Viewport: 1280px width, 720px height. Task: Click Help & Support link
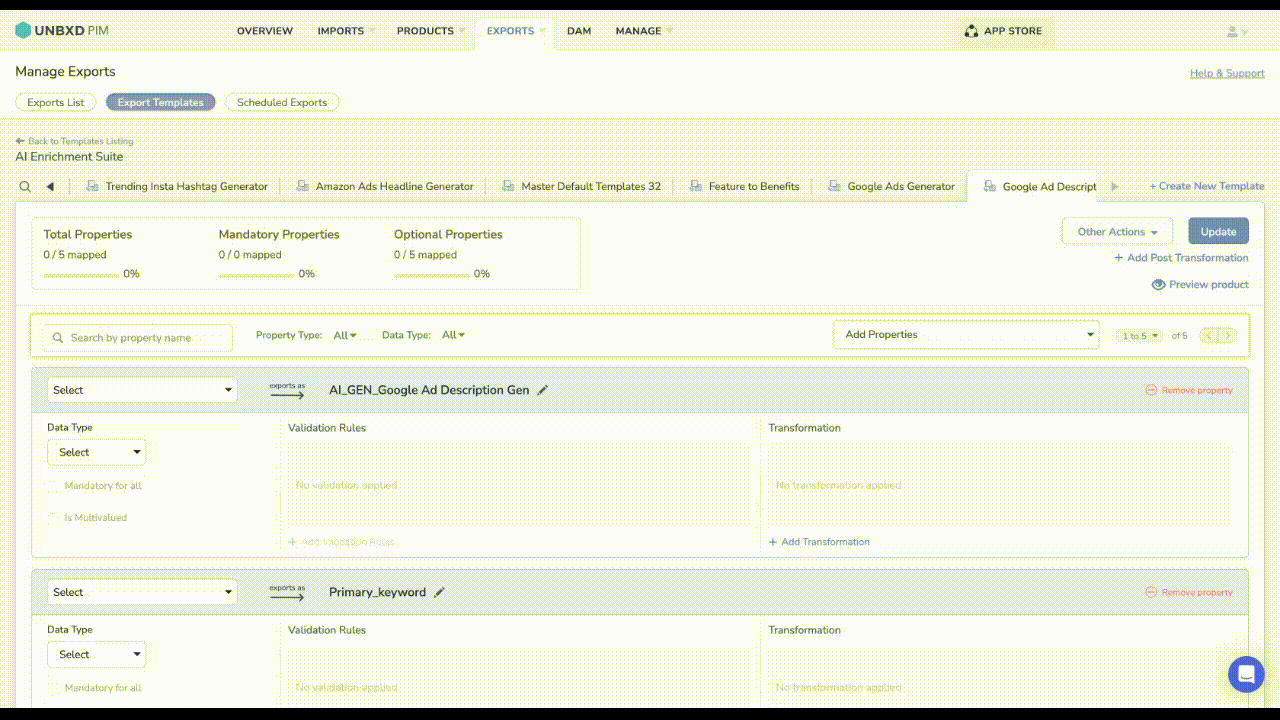1227,73
